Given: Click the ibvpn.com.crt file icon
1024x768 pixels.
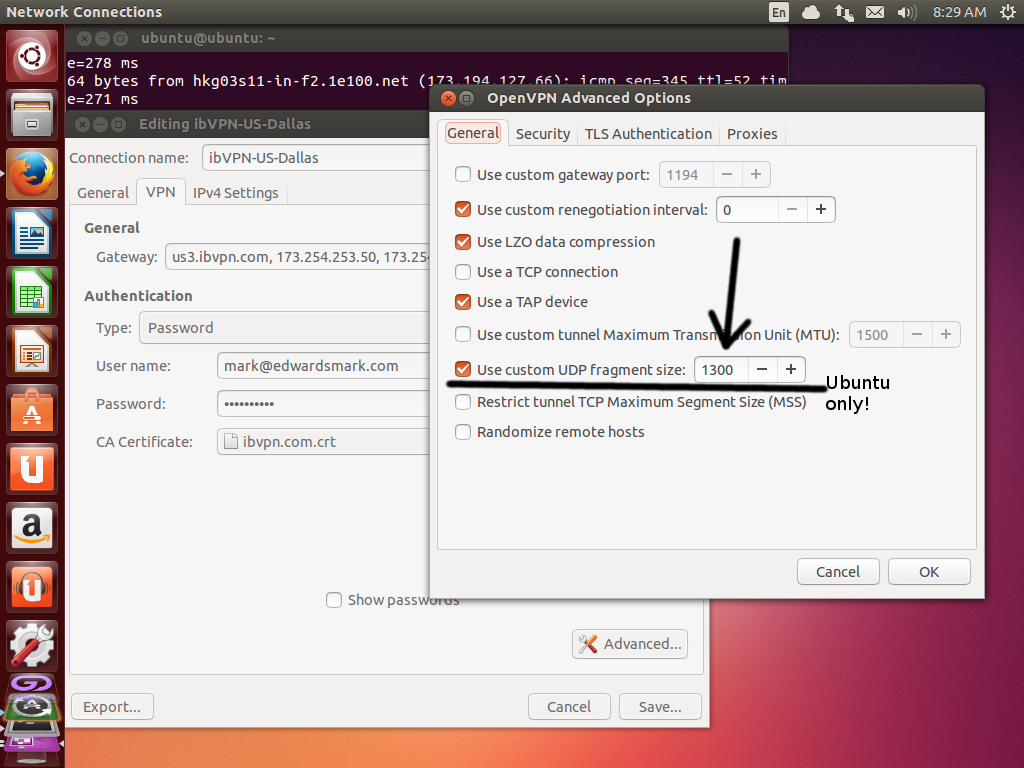Looking at the screenshot, I should click(231, 441).
